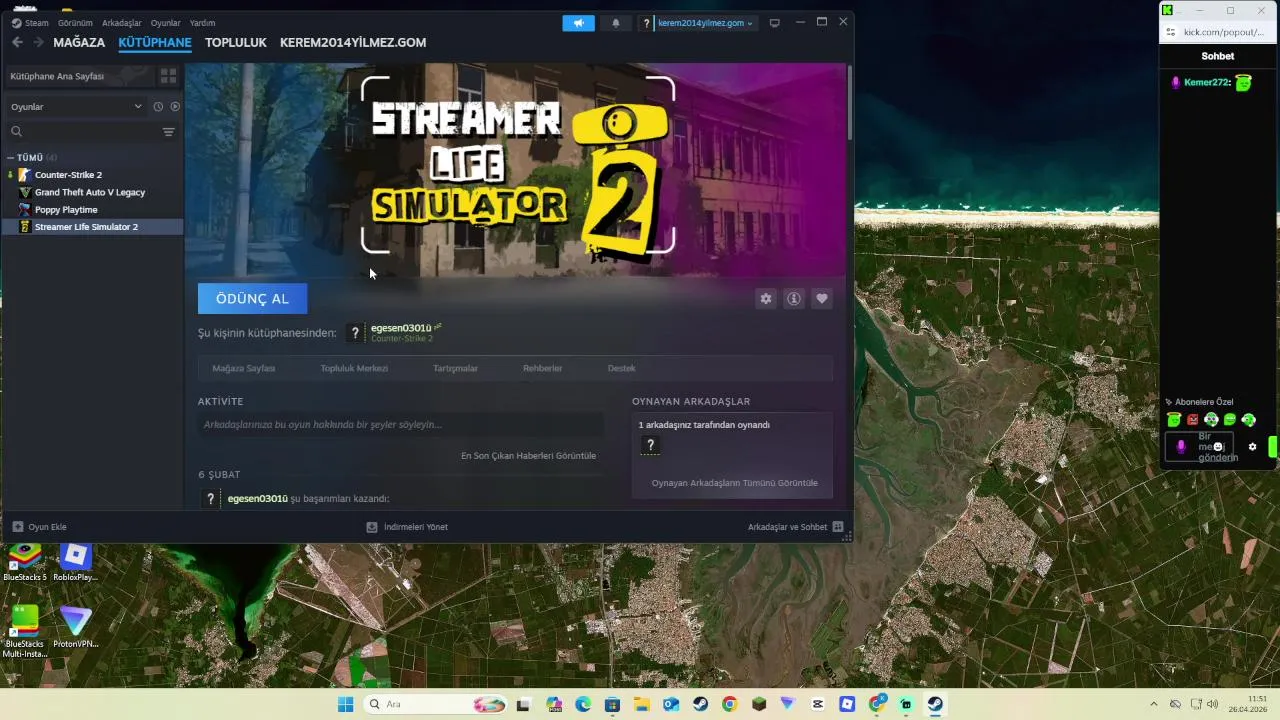This screenshot has width=1280, height=720.
Task: Click friend avatar under Oynayan Arkadaşlar
Action: 650,446
